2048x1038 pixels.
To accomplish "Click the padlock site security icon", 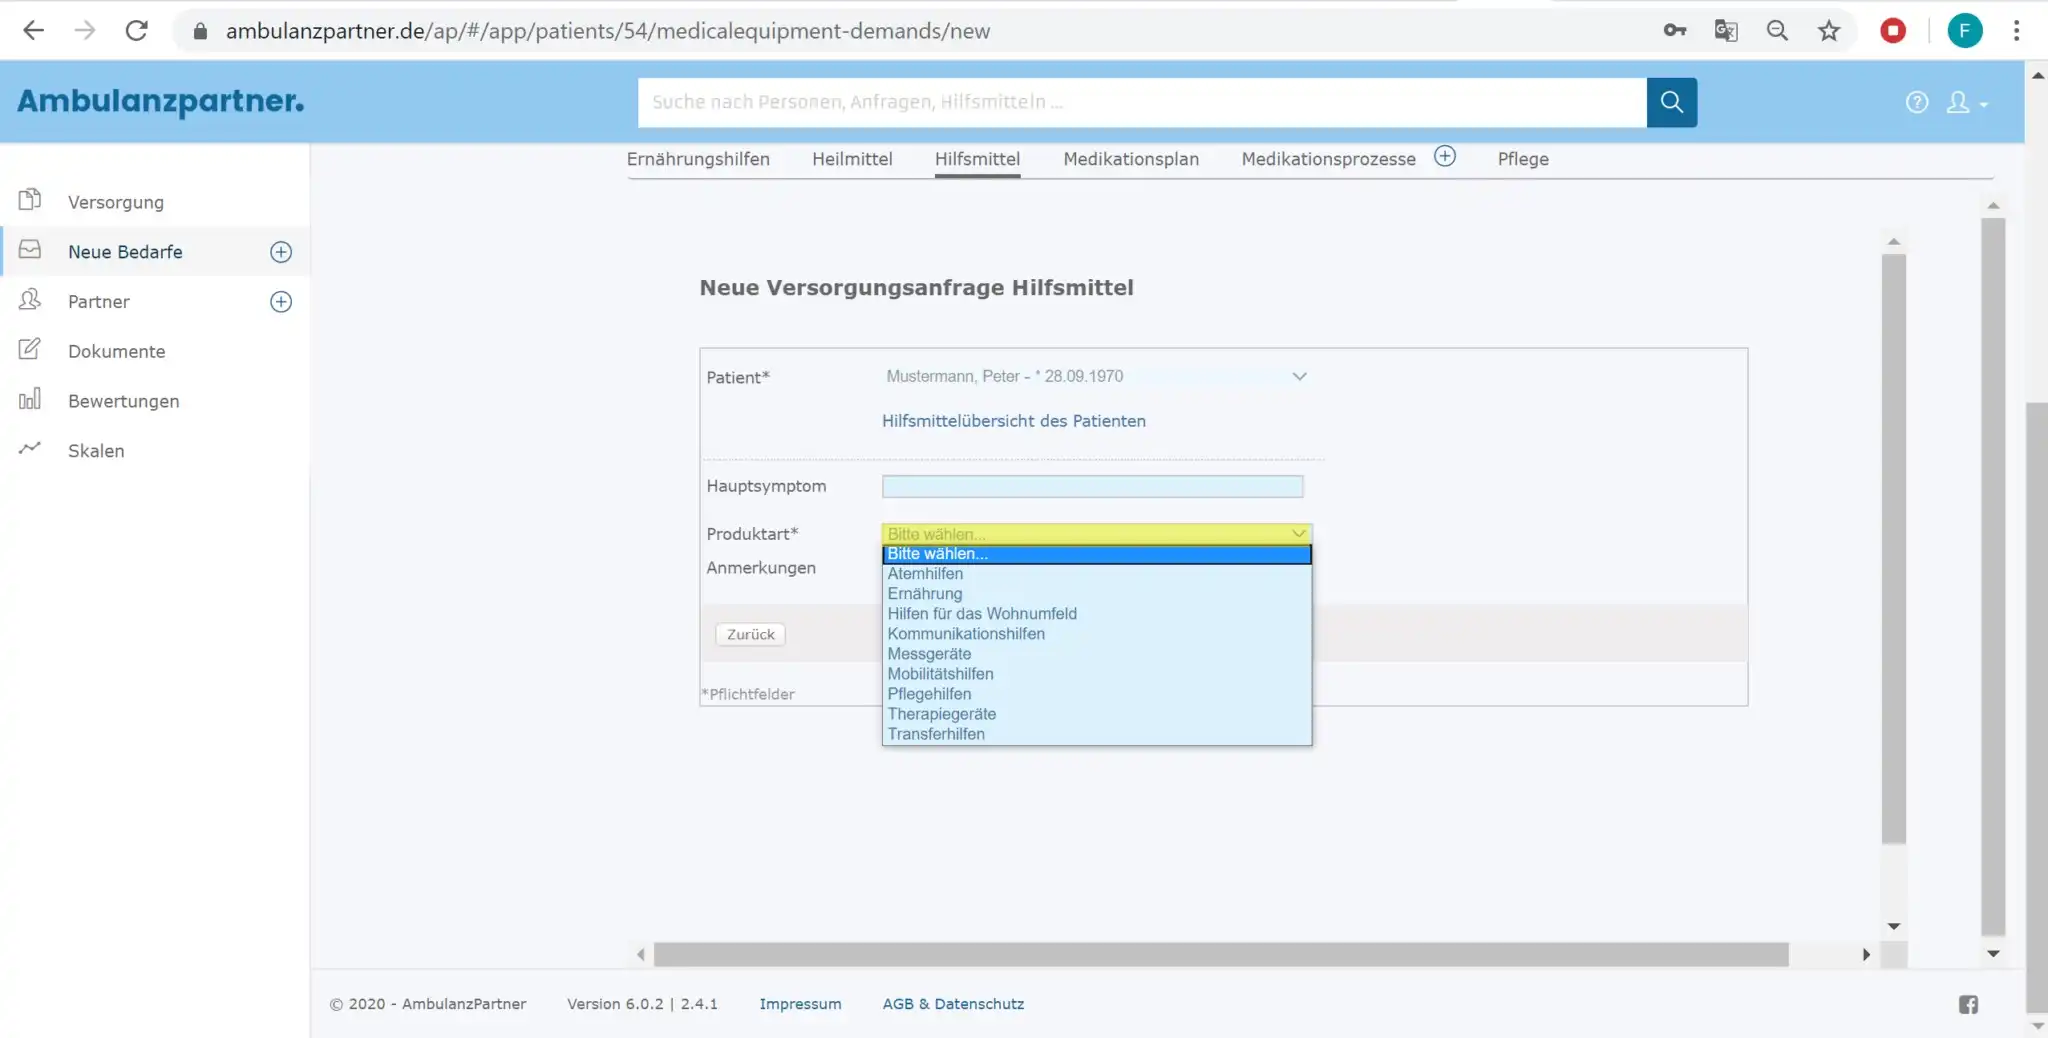I will click(x=200, y=31).
